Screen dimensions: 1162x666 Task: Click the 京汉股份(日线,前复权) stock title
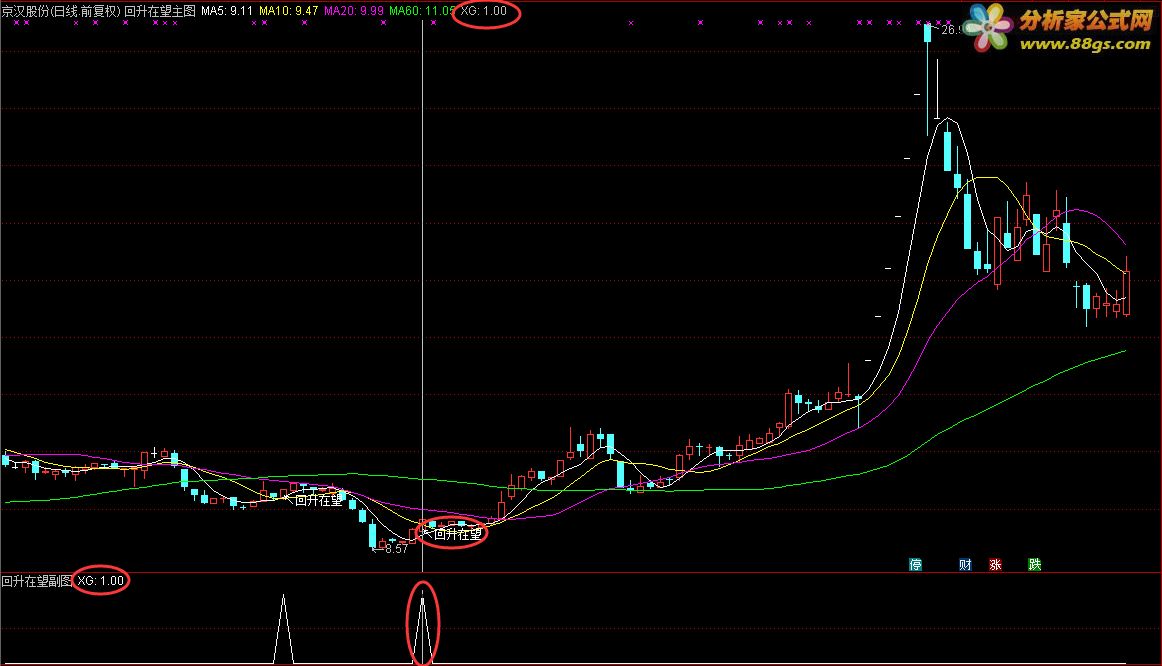[x=61, y=11]
